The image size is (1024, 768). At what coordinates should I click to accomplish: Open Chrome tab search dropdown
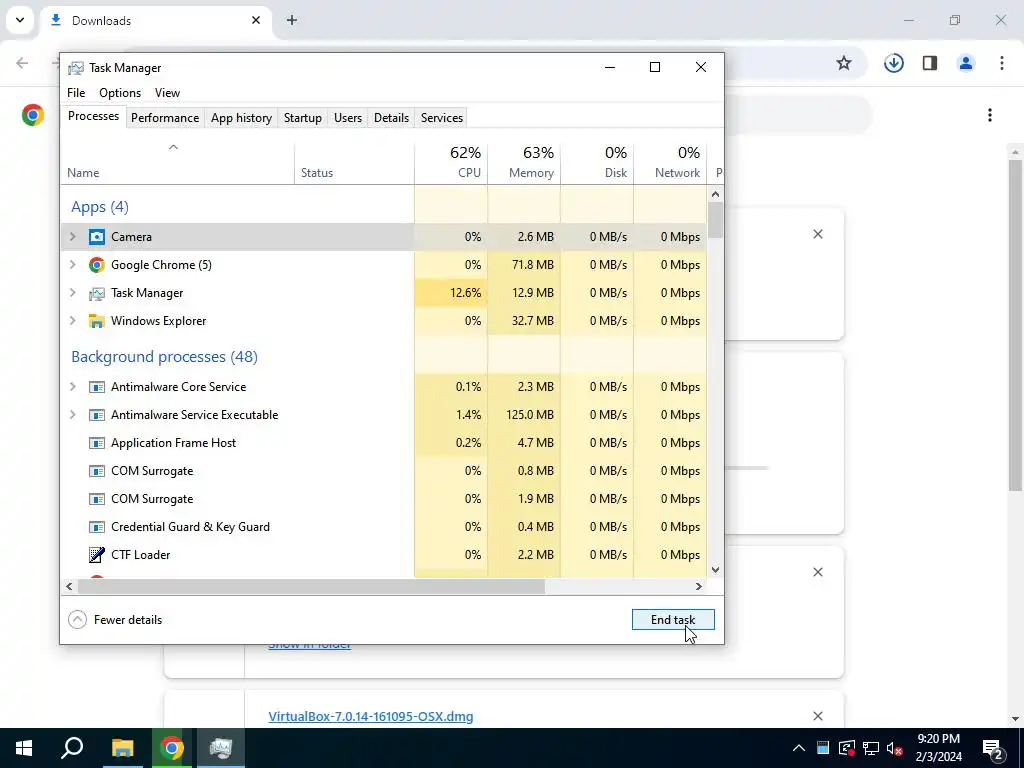tap(20, 20)
